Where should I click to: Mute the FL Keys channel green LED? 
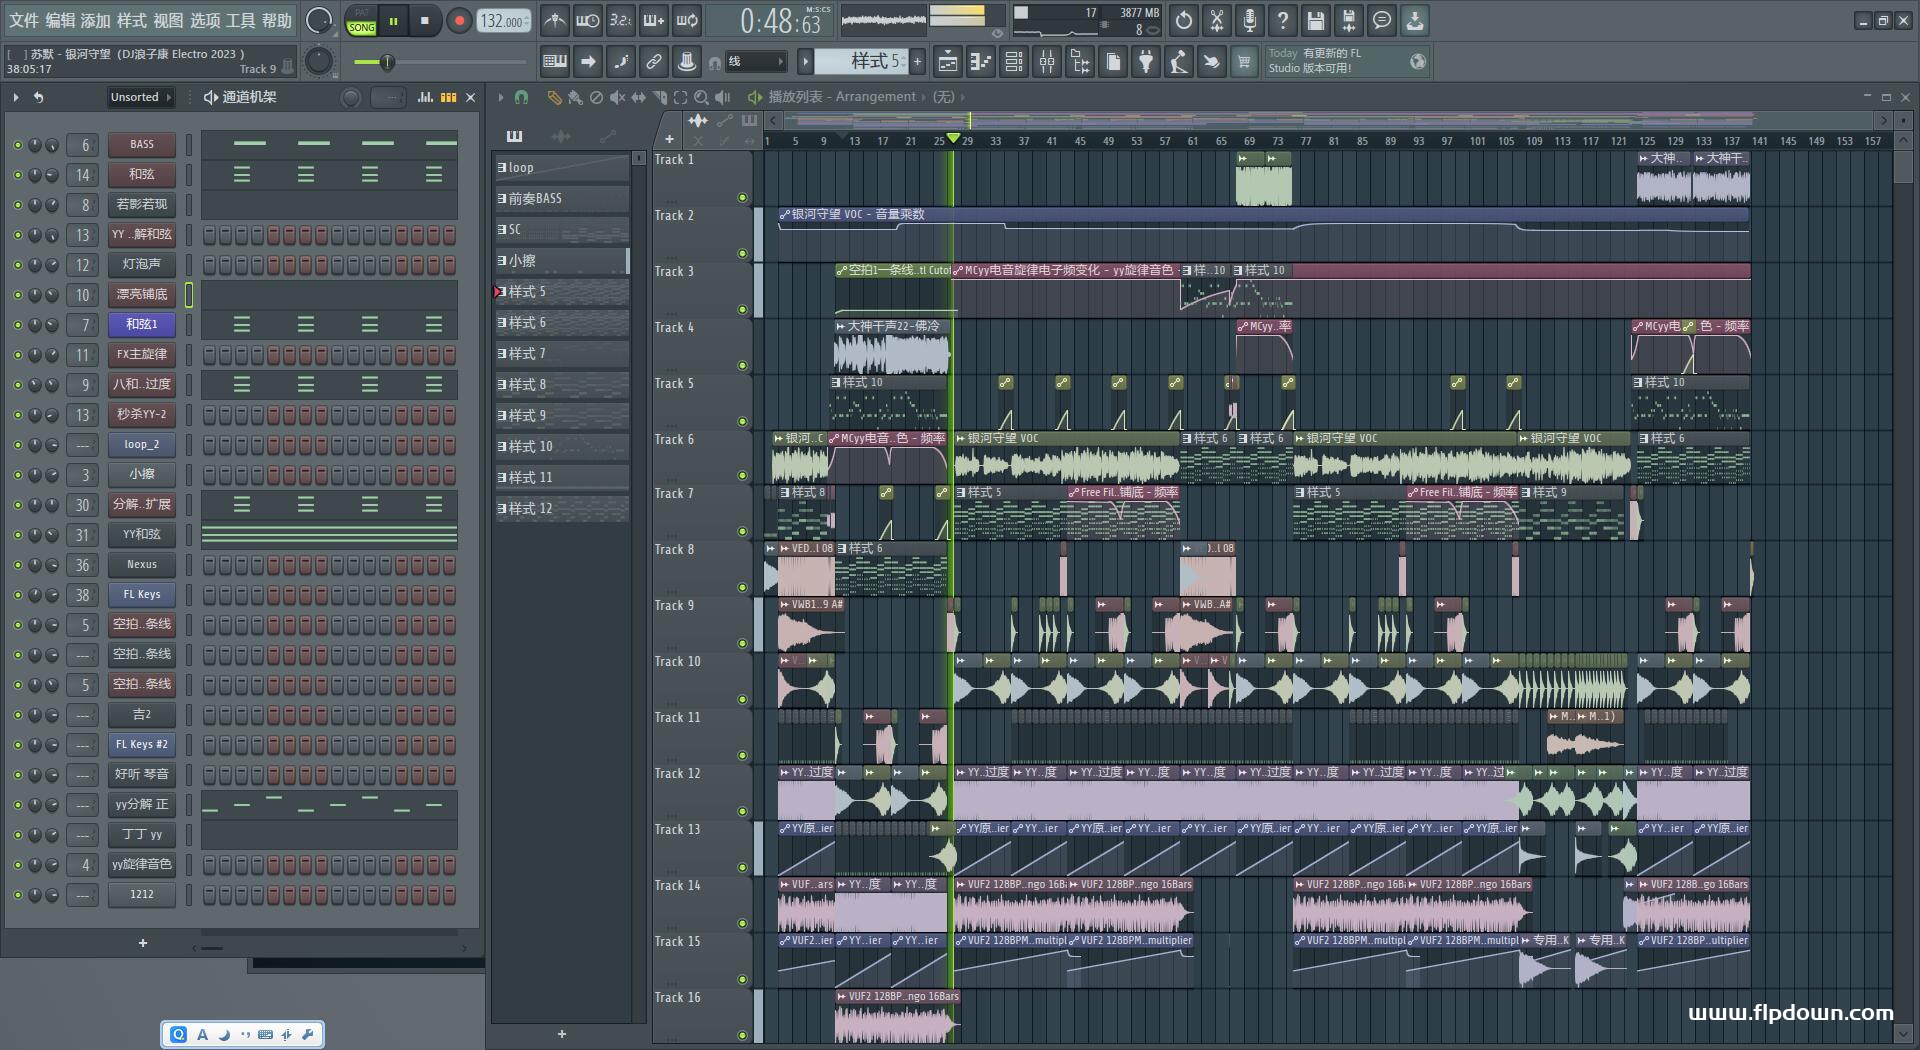[x=17, y=595]
